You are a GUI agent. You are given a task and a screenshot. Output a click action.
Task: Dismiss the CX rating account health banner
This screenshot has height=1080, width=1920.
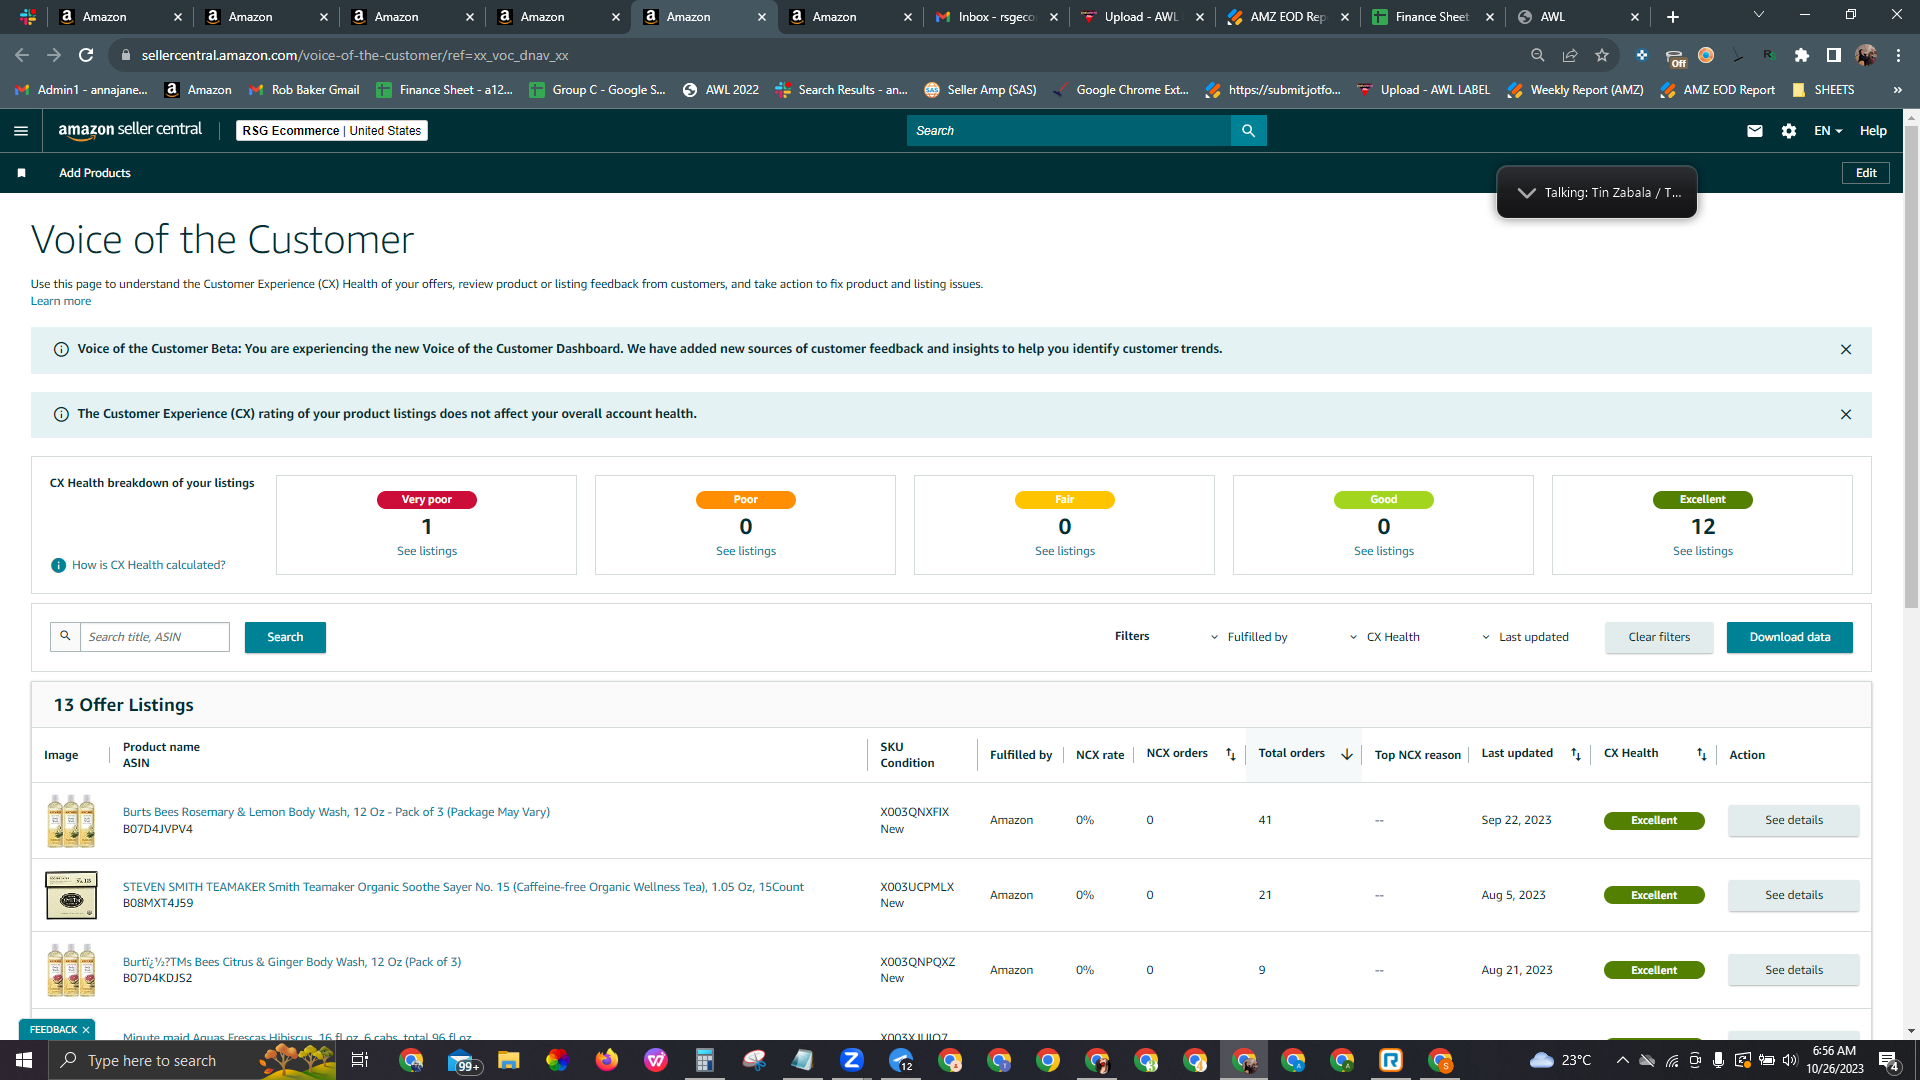1846,415
